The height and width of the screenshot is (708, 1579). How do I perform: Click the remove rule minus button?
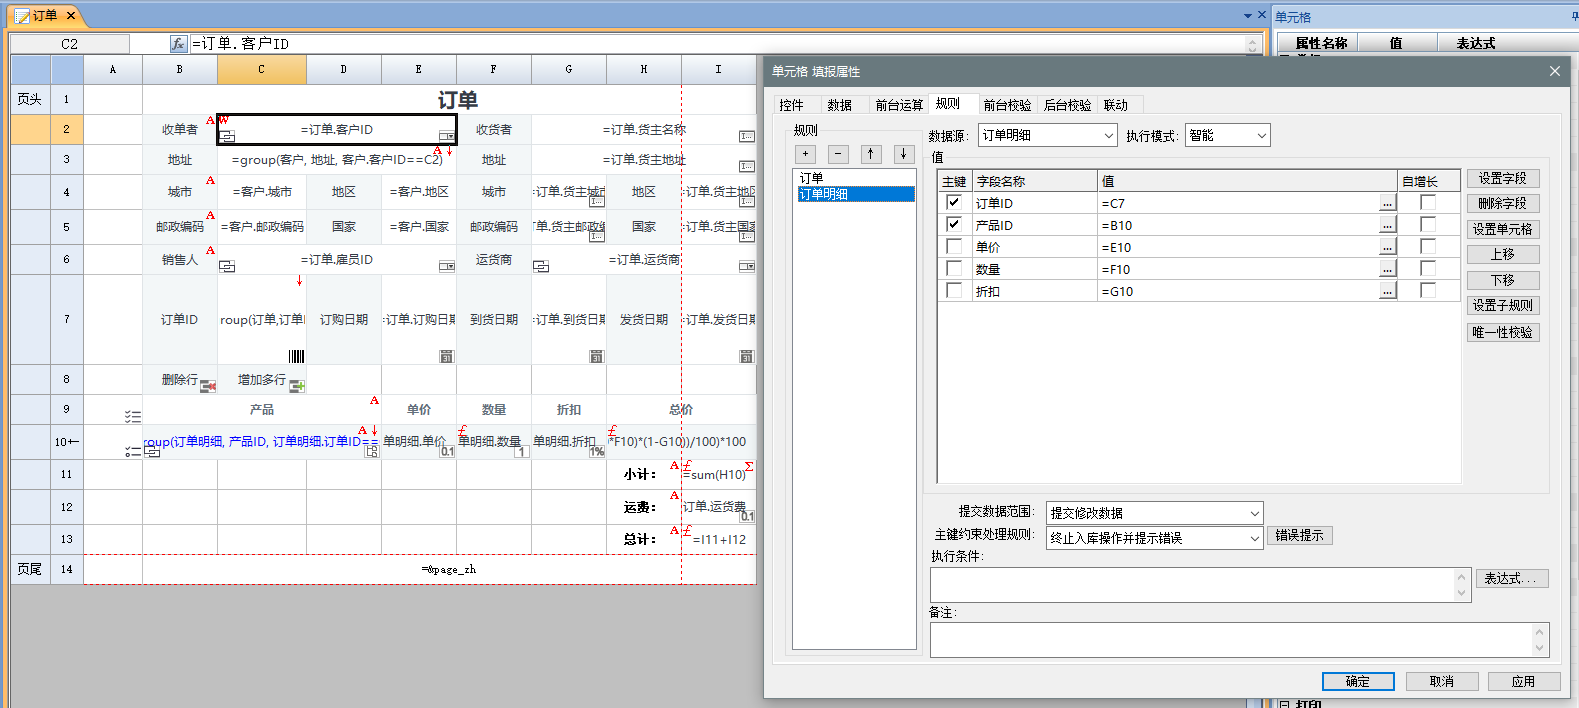839,154
